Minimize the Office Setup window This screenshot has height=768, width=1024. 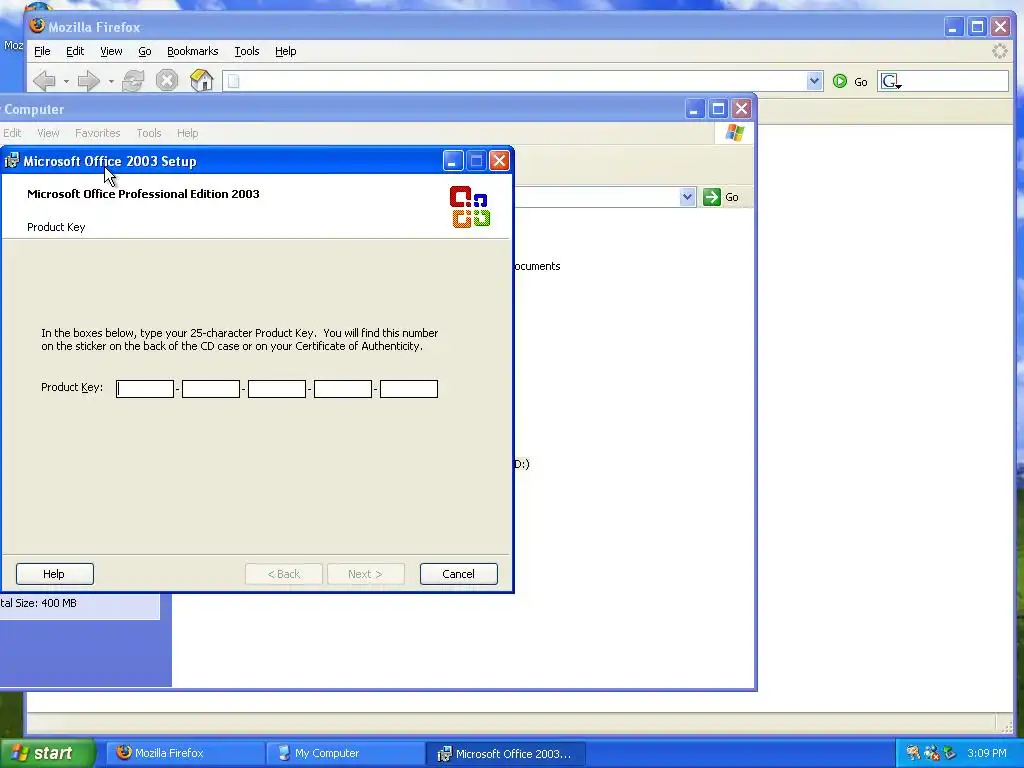(x=453, y=161)
